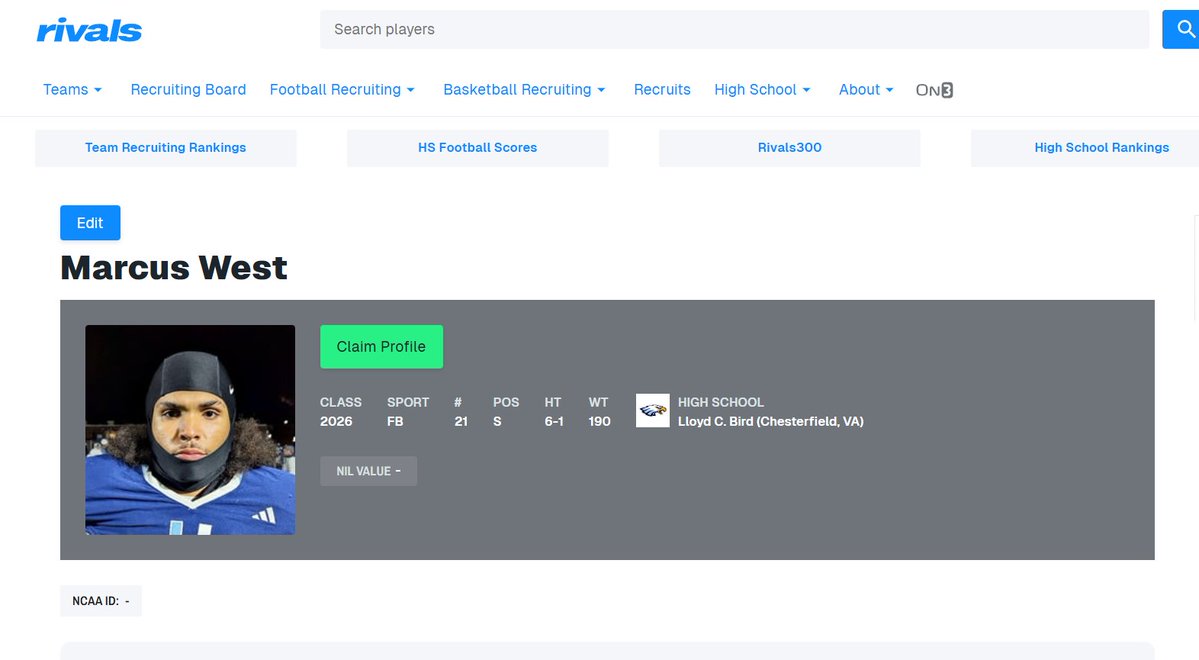This screenshot has width=1199, height=660.
Task: Click the NCAA ID label
Action: 101,601
